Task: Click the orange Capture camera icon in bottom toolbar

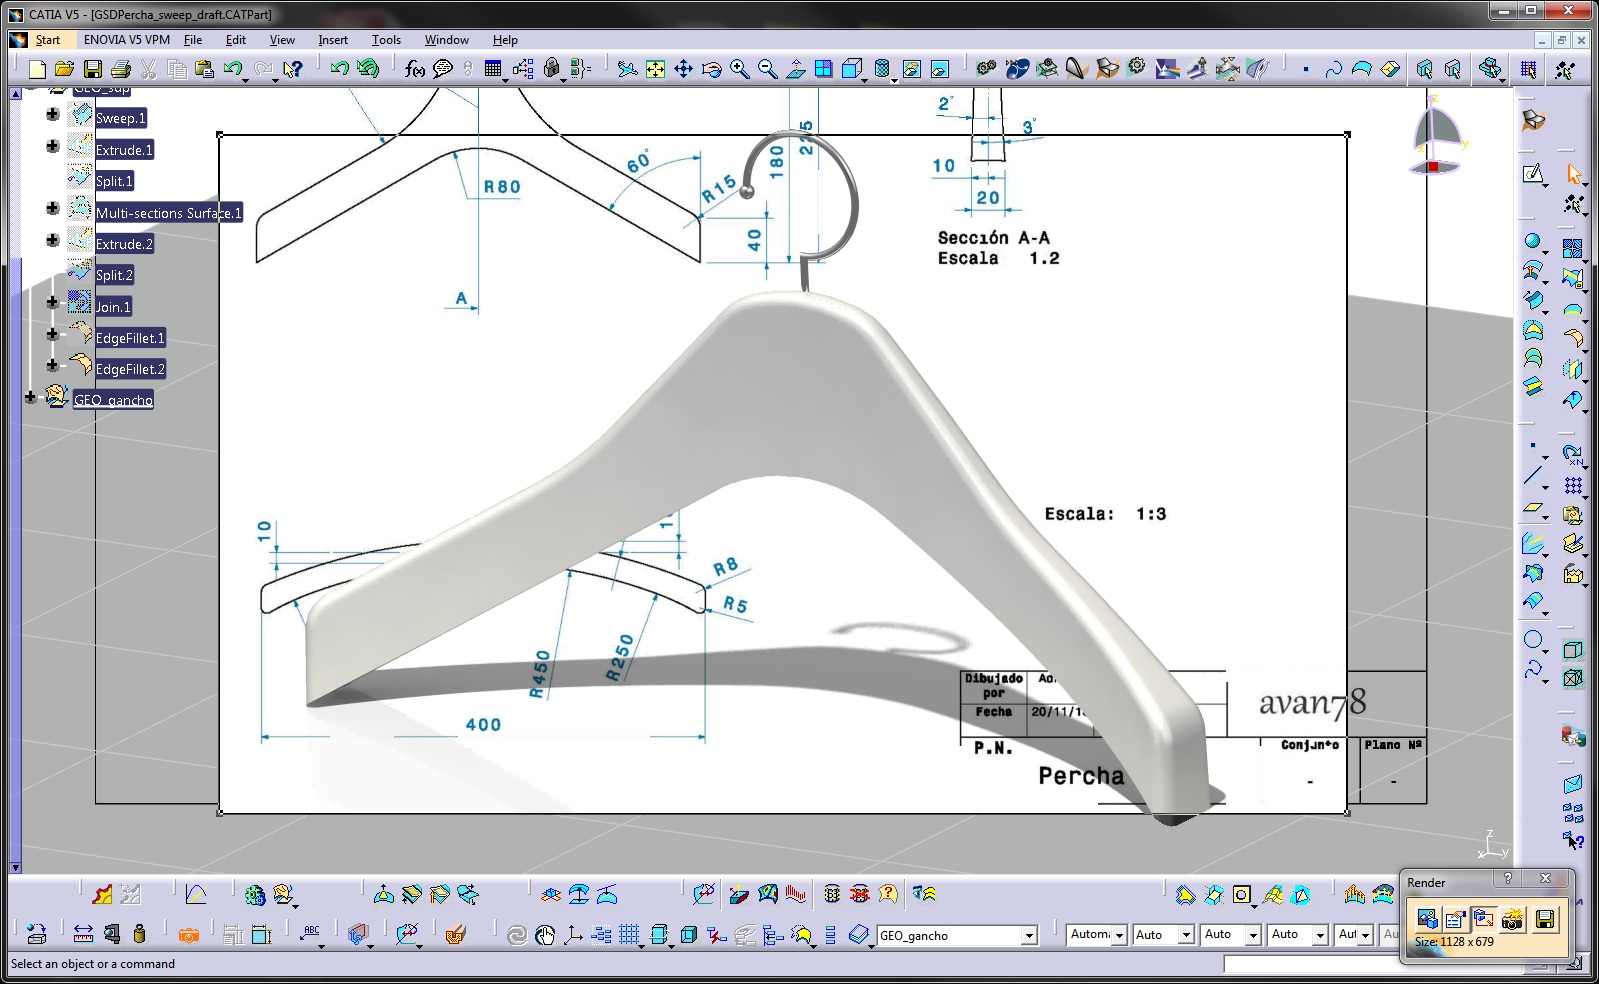Action: (188, 935)
